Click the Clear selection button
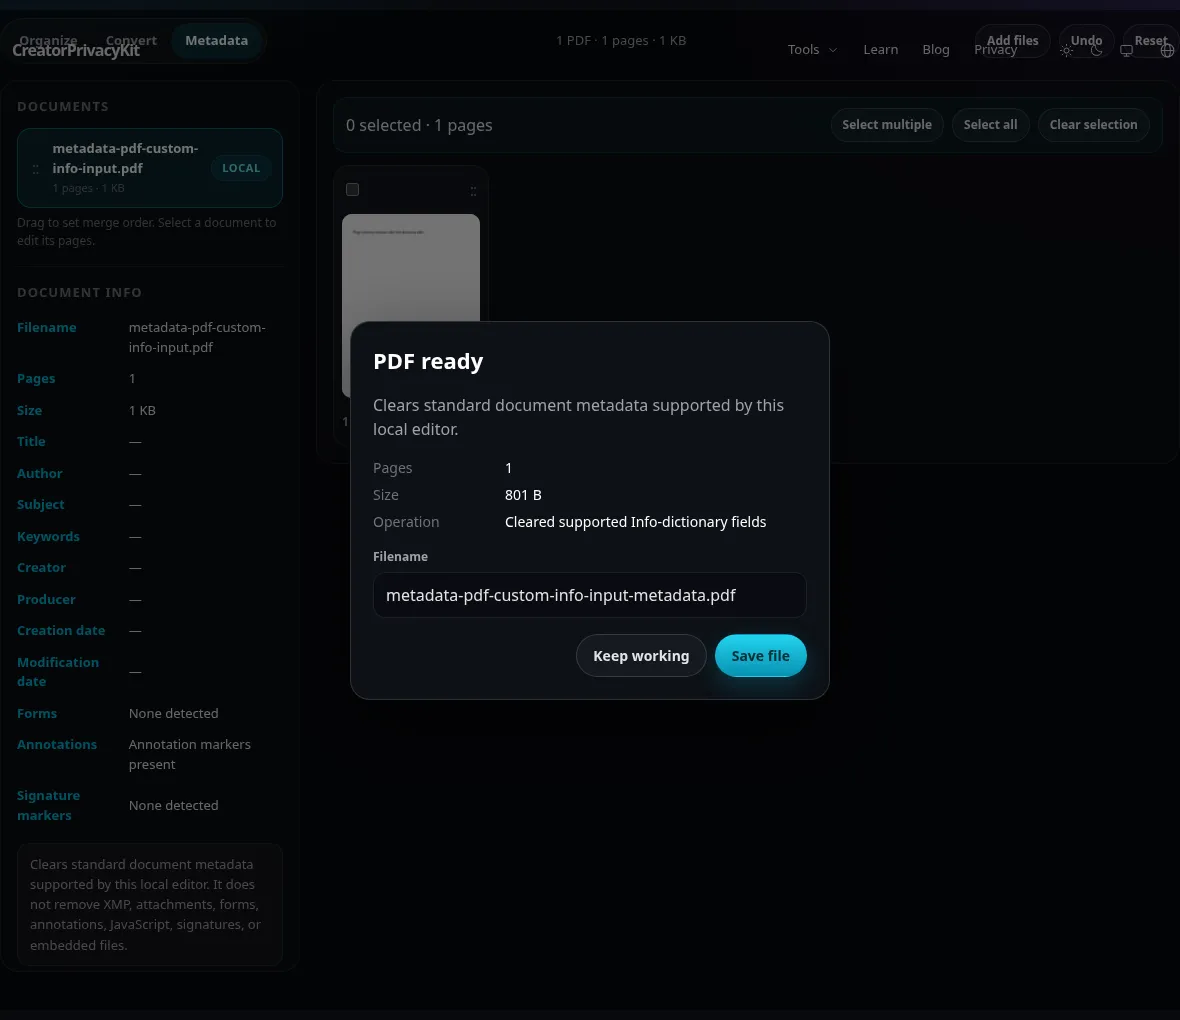1180x1020 pixels. [1093, 125]
